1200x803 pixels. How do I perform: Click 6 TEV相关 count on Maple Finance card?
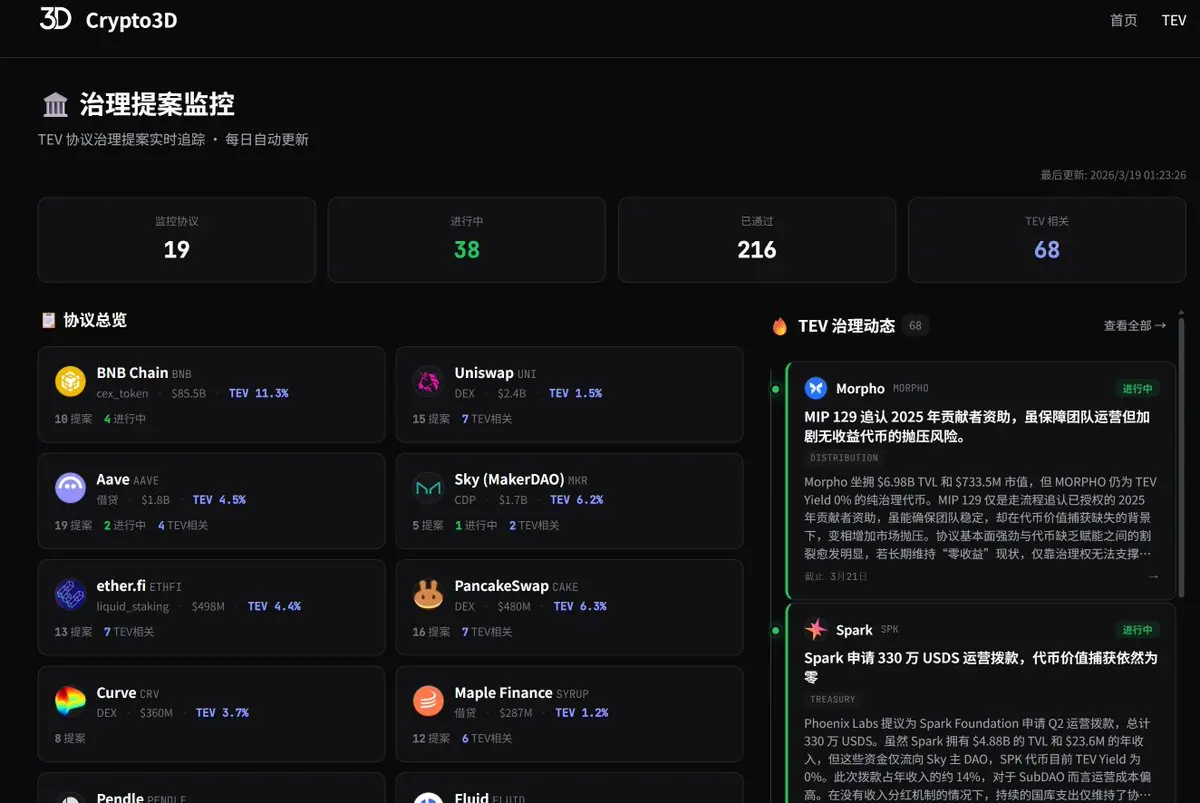[x=487, y=738]
